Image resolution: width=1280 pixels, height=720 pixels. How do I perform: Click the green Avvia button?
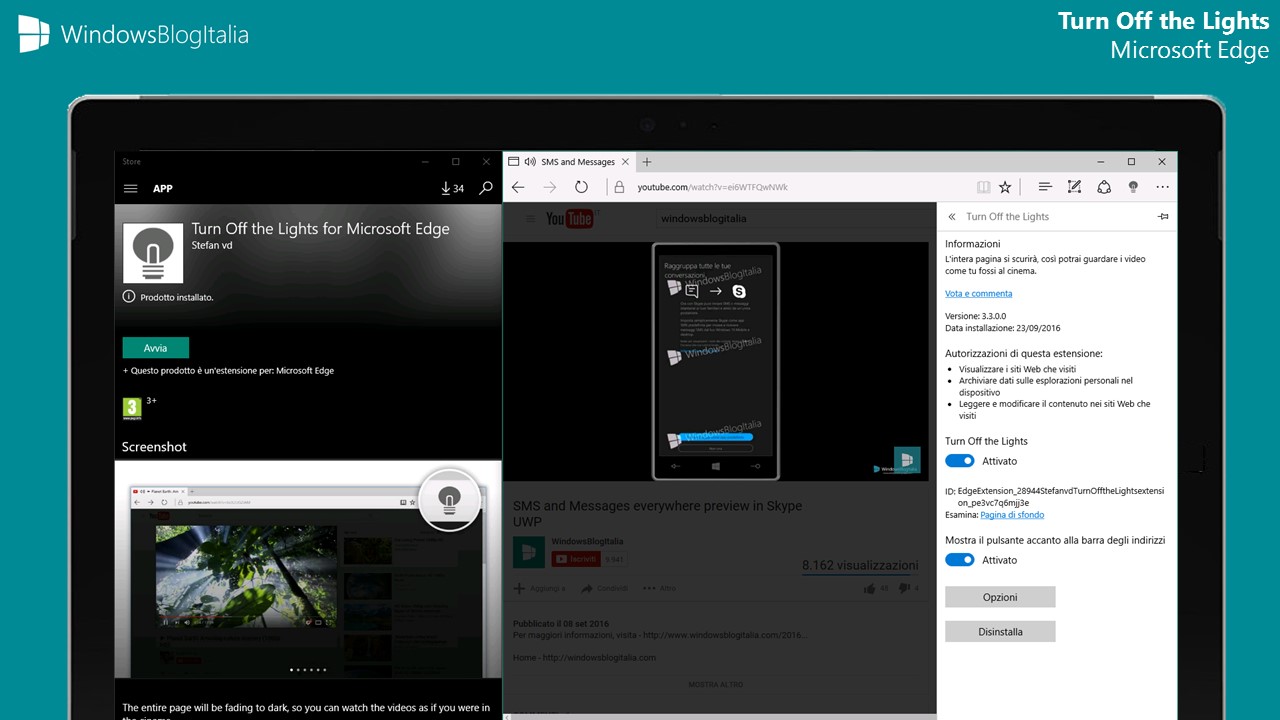155,348
